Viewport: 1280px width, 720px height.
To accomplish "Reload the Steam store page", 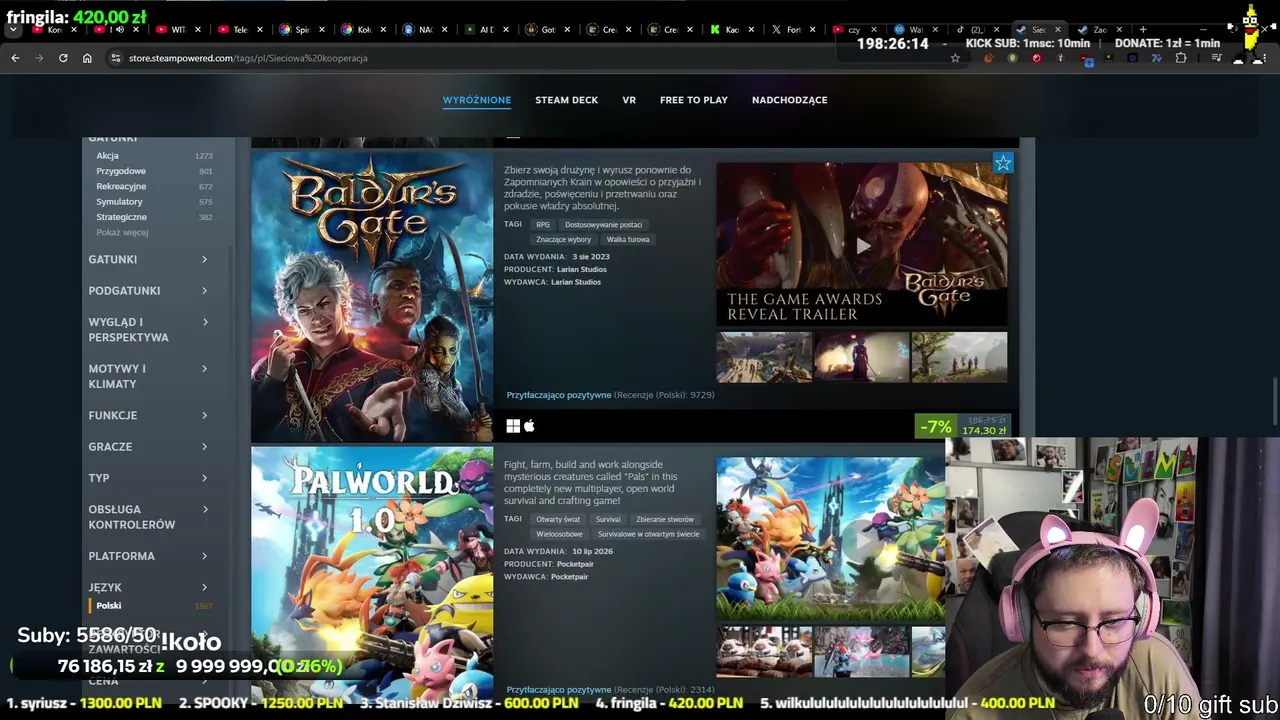I will click(63, 58).
